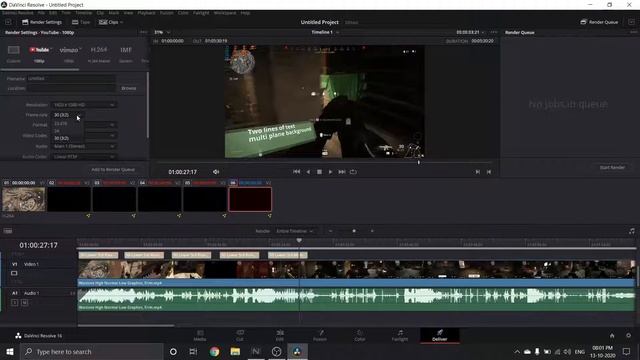
Task: Open the Render Queue panel button
Action: tap(599, 22)
